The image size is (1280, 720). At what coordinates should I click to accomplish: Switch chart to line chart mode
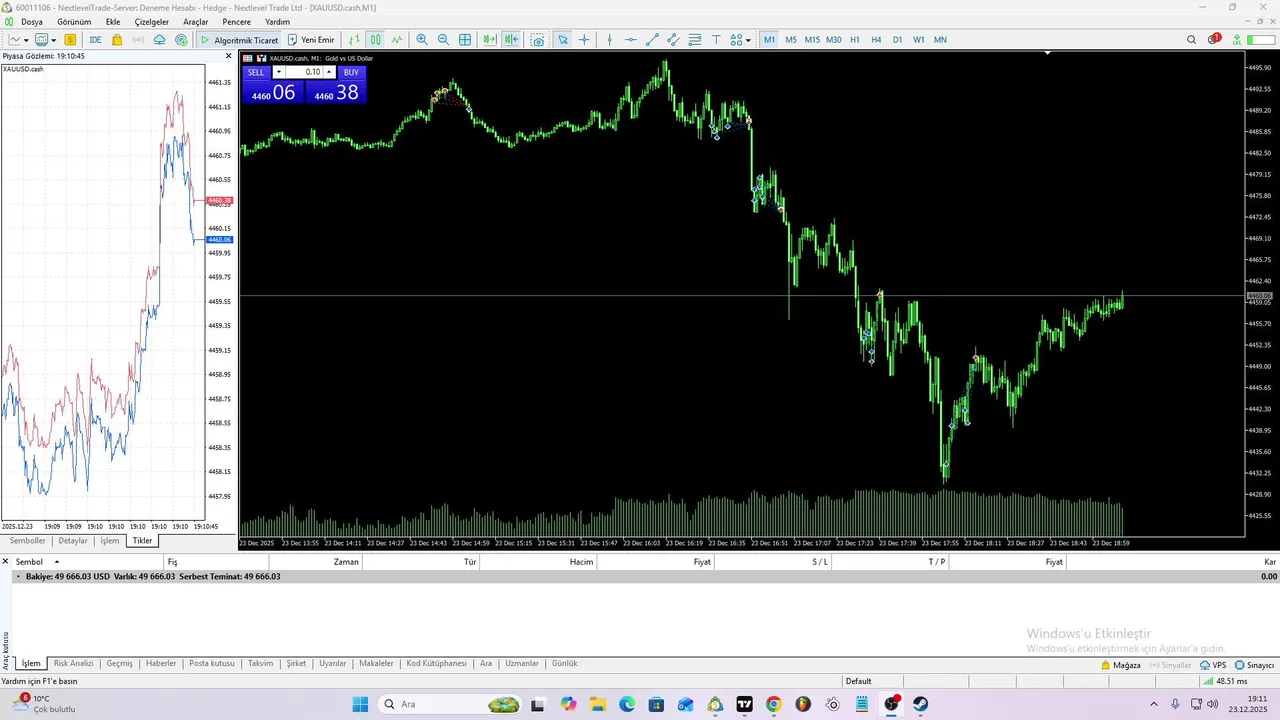(x=397, y=40)
